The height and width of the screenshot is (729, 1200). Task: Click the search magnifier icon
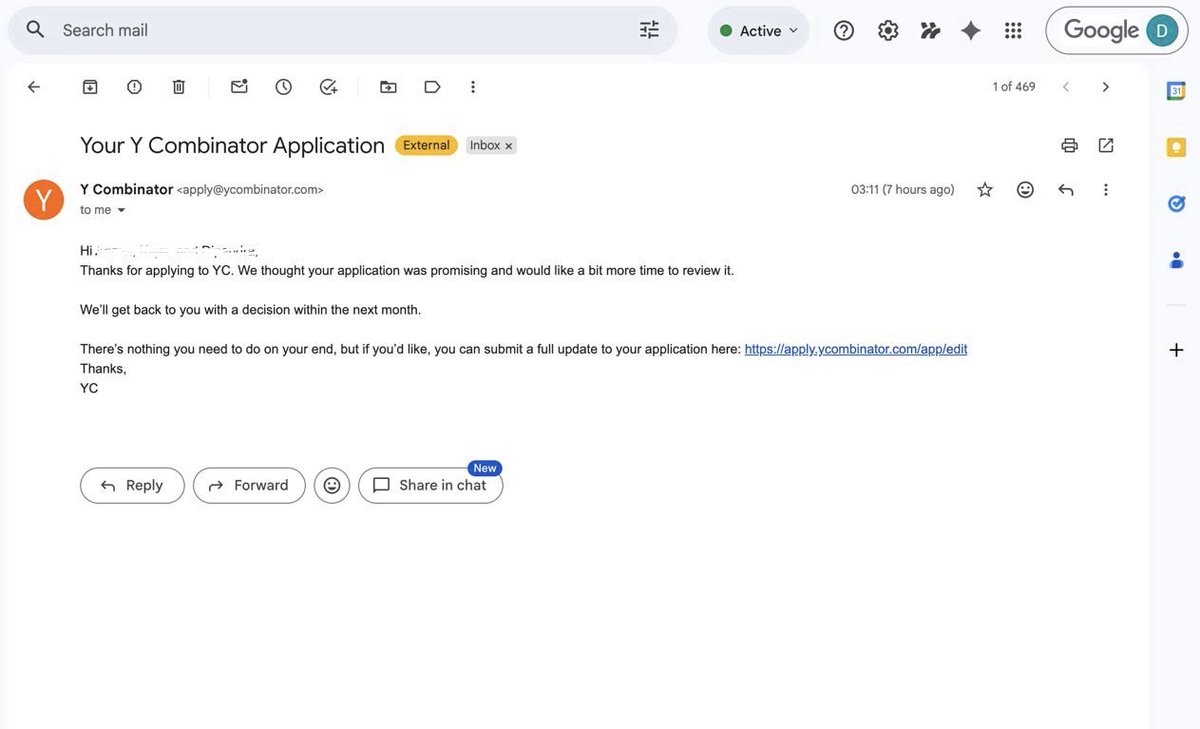pyautogui.click(x=36, y=30)
